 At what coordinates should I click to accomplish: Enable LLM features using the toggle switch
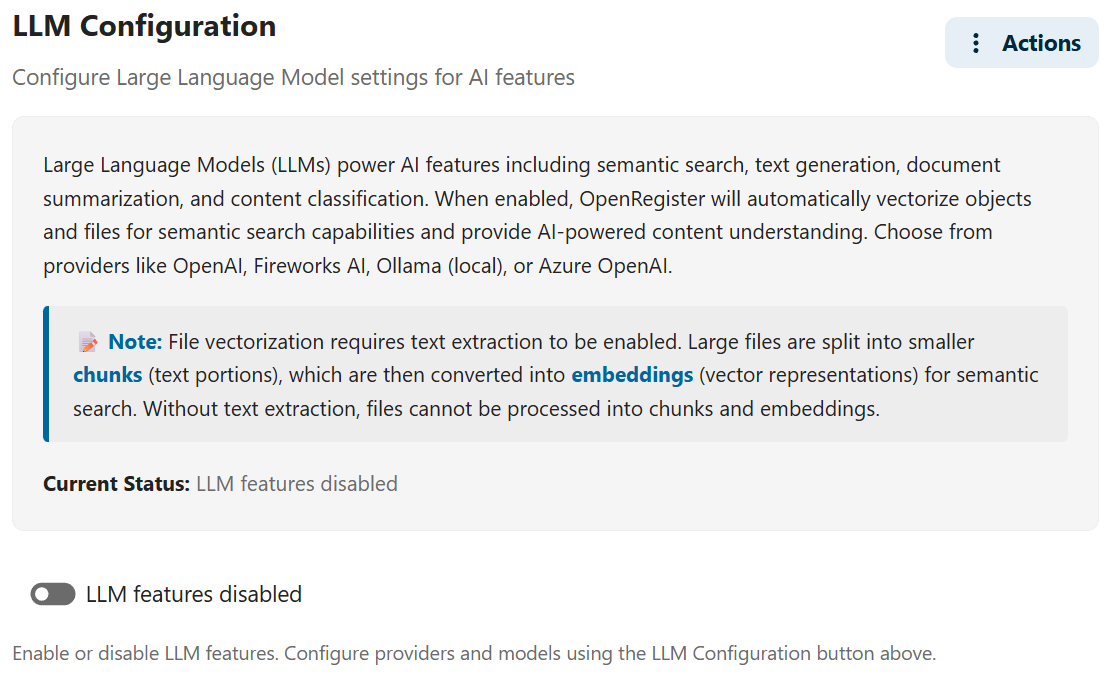53,594
